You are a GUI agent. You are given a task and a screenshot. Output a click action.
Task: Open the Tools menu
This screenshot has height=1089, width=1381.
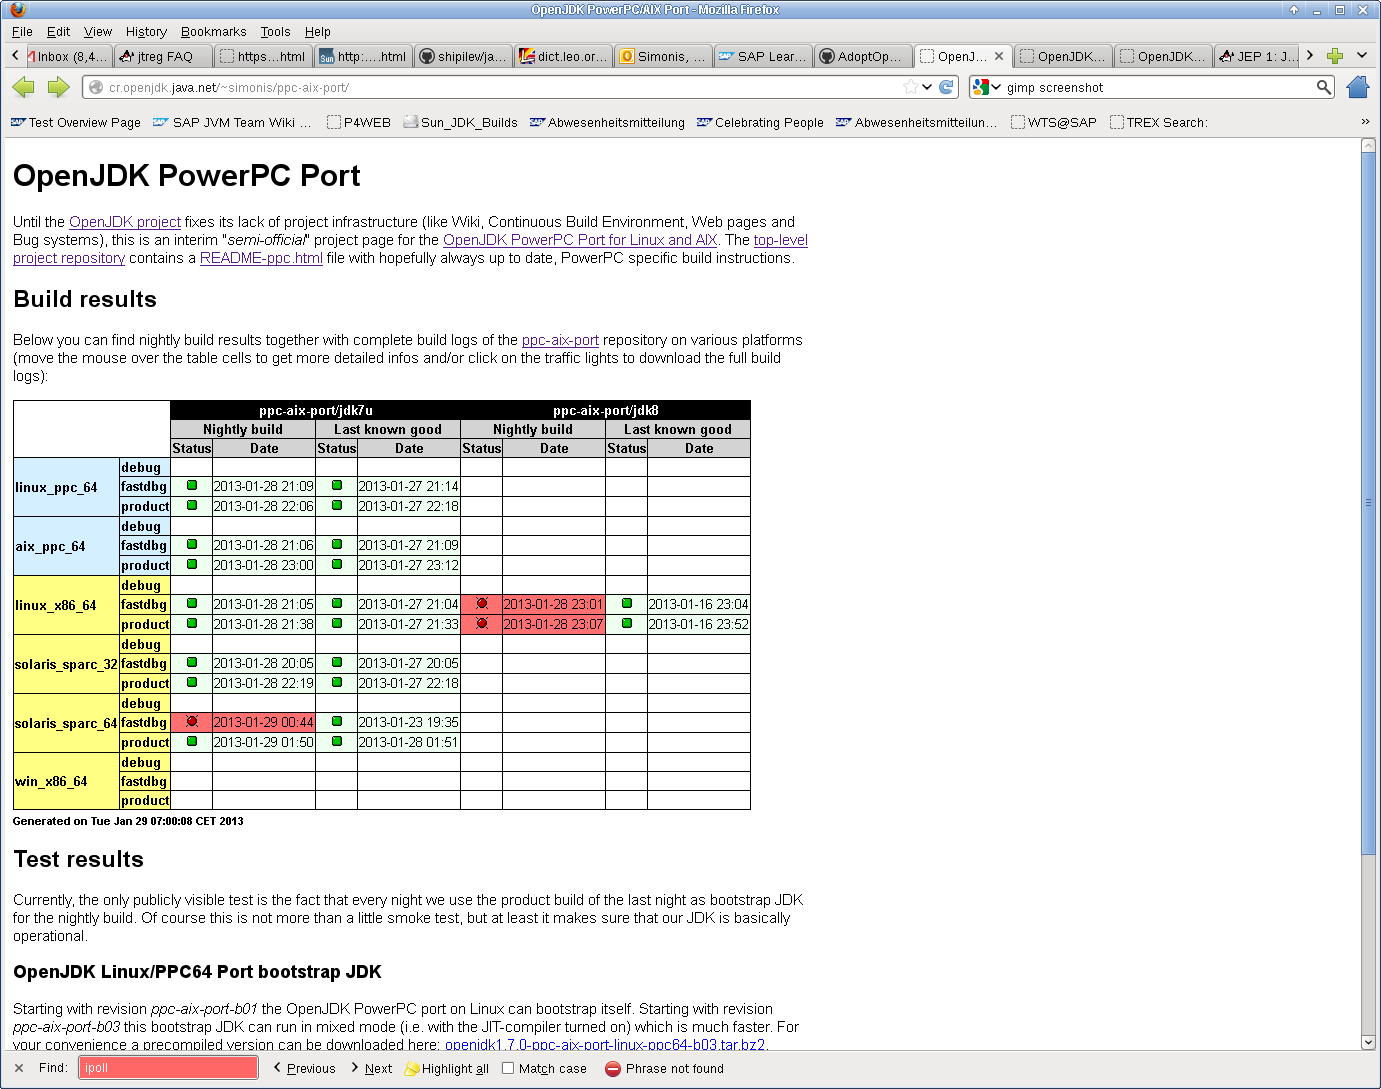coord(275,32)
